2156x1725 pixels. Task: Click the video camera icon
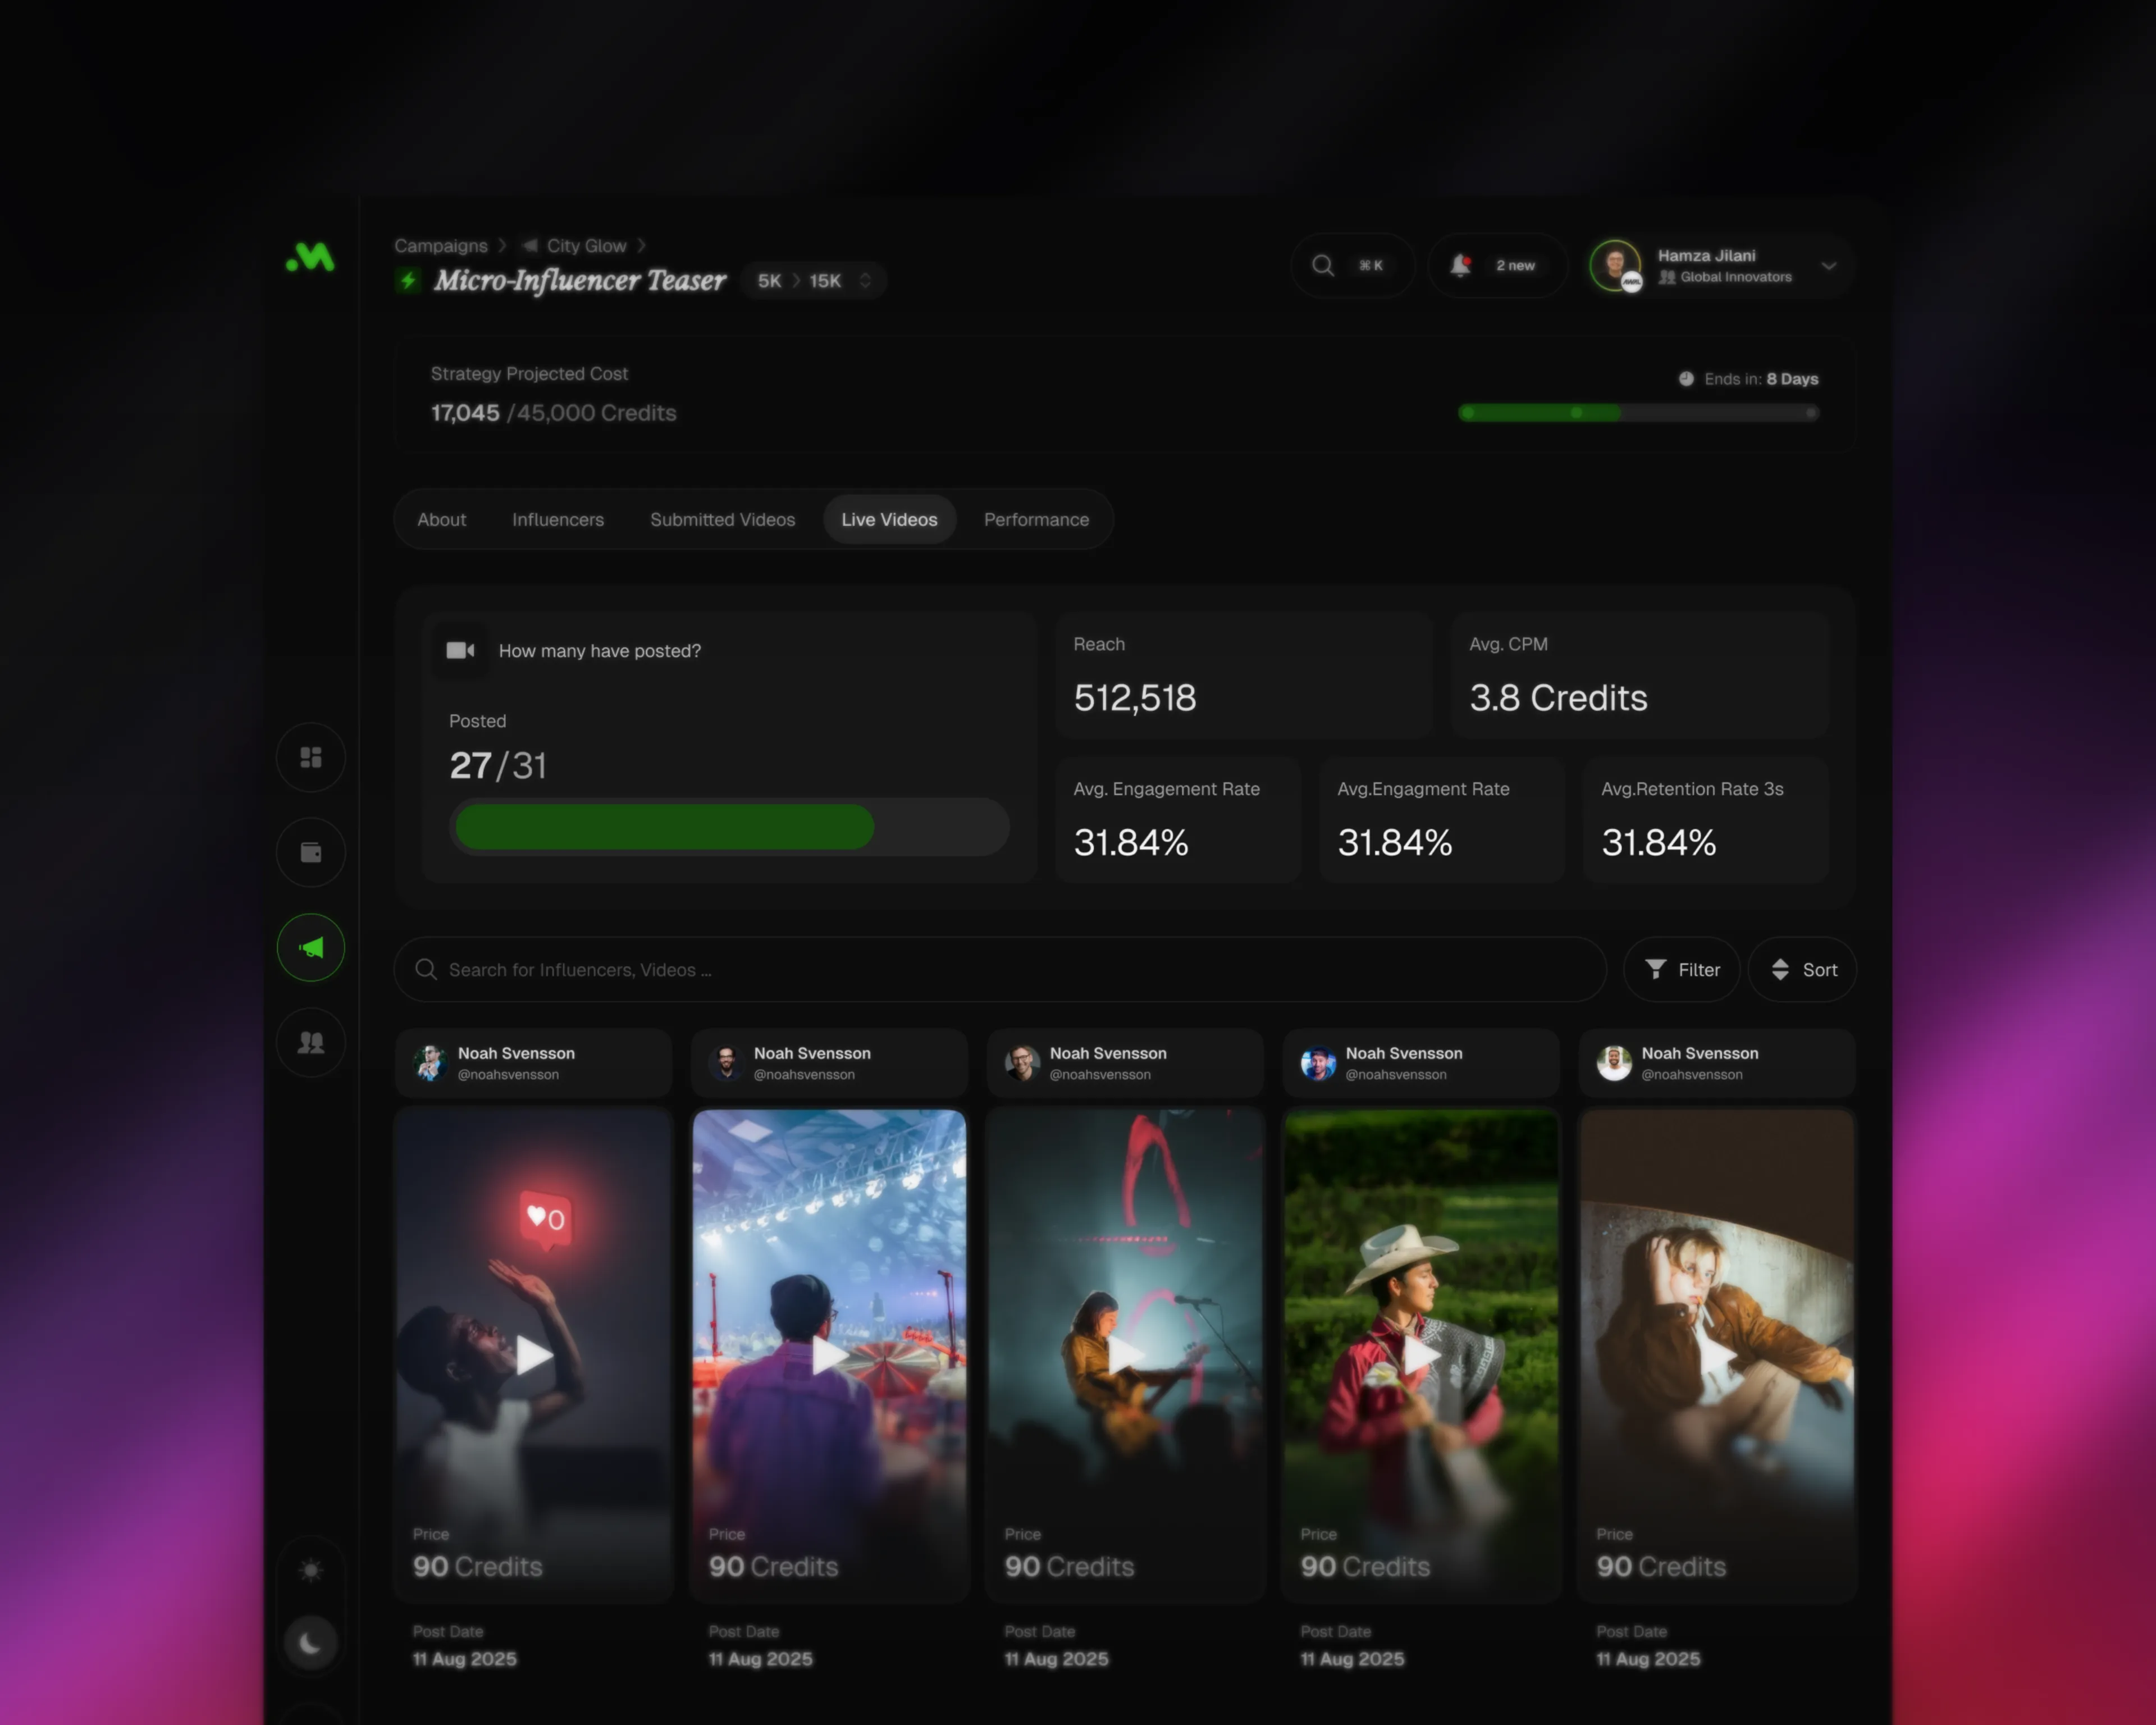tap(460, 650)
